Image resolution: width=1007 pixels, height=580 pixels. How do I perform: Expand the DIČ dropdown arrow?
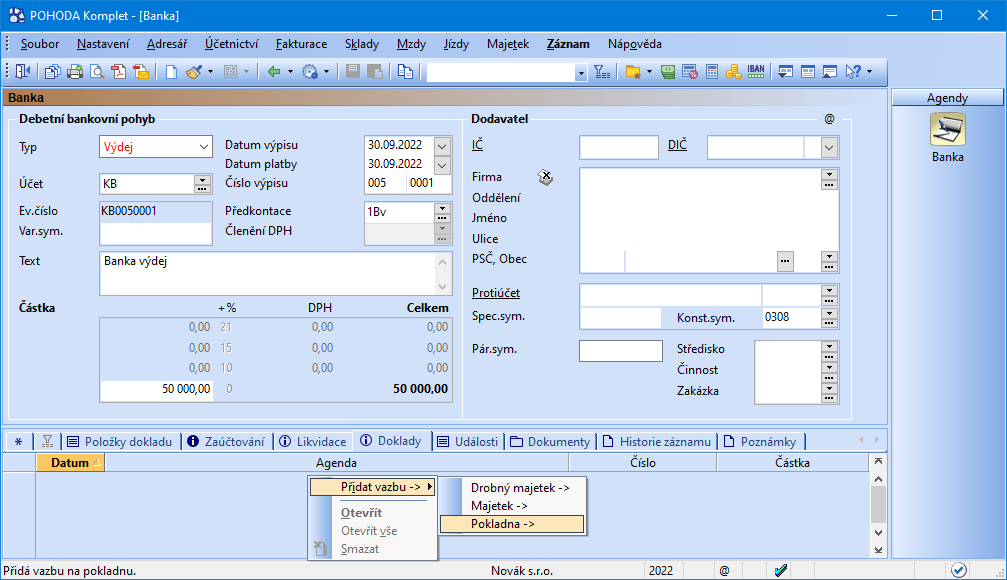coord(829,148)
